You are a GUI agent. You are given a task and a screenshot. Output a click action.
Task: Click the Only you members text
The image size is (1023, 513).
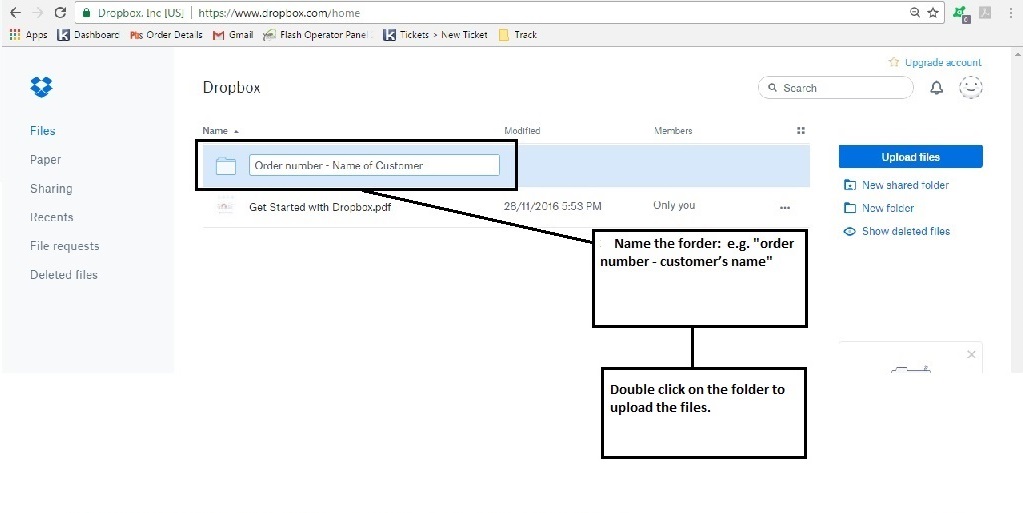[674, 206]
